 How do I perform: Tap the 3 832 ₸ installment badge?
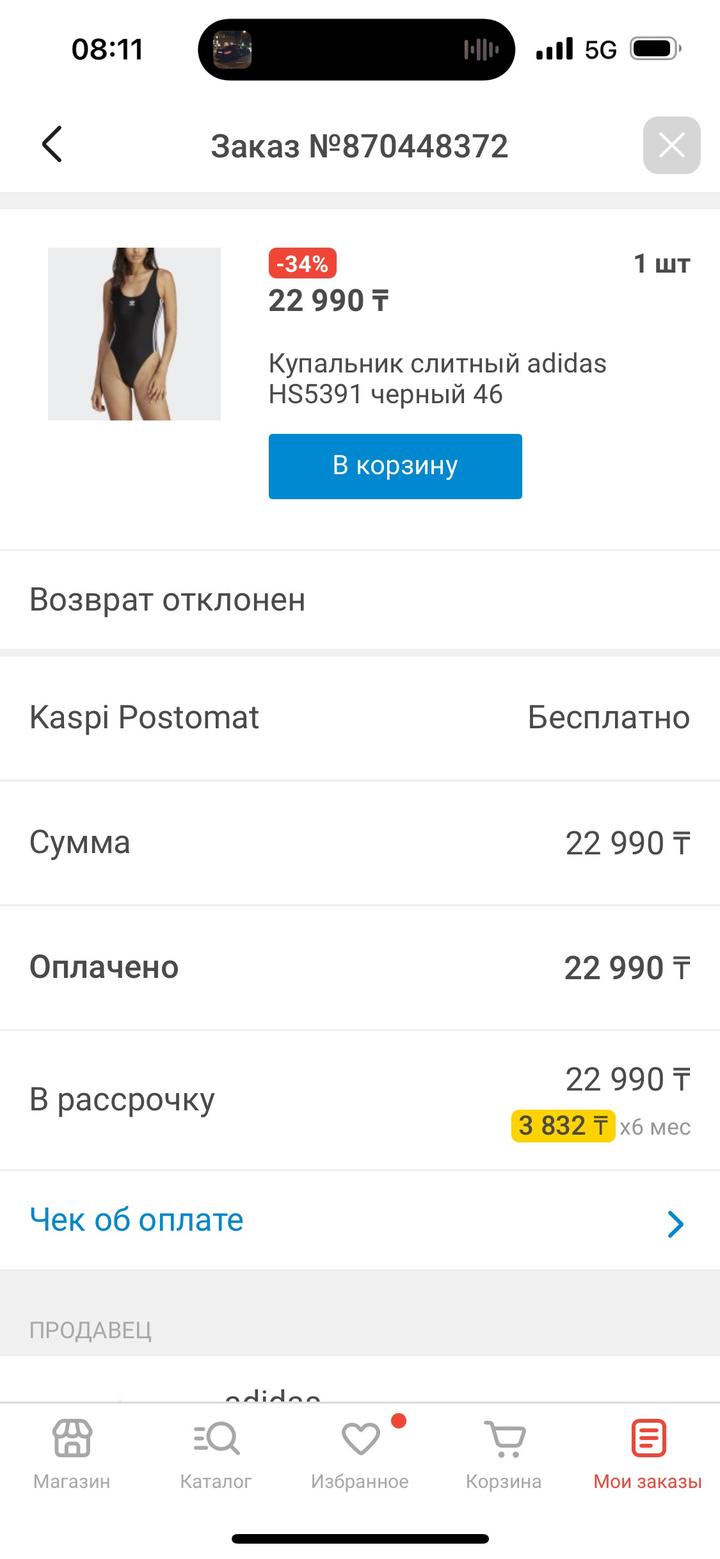(563, 1126)
